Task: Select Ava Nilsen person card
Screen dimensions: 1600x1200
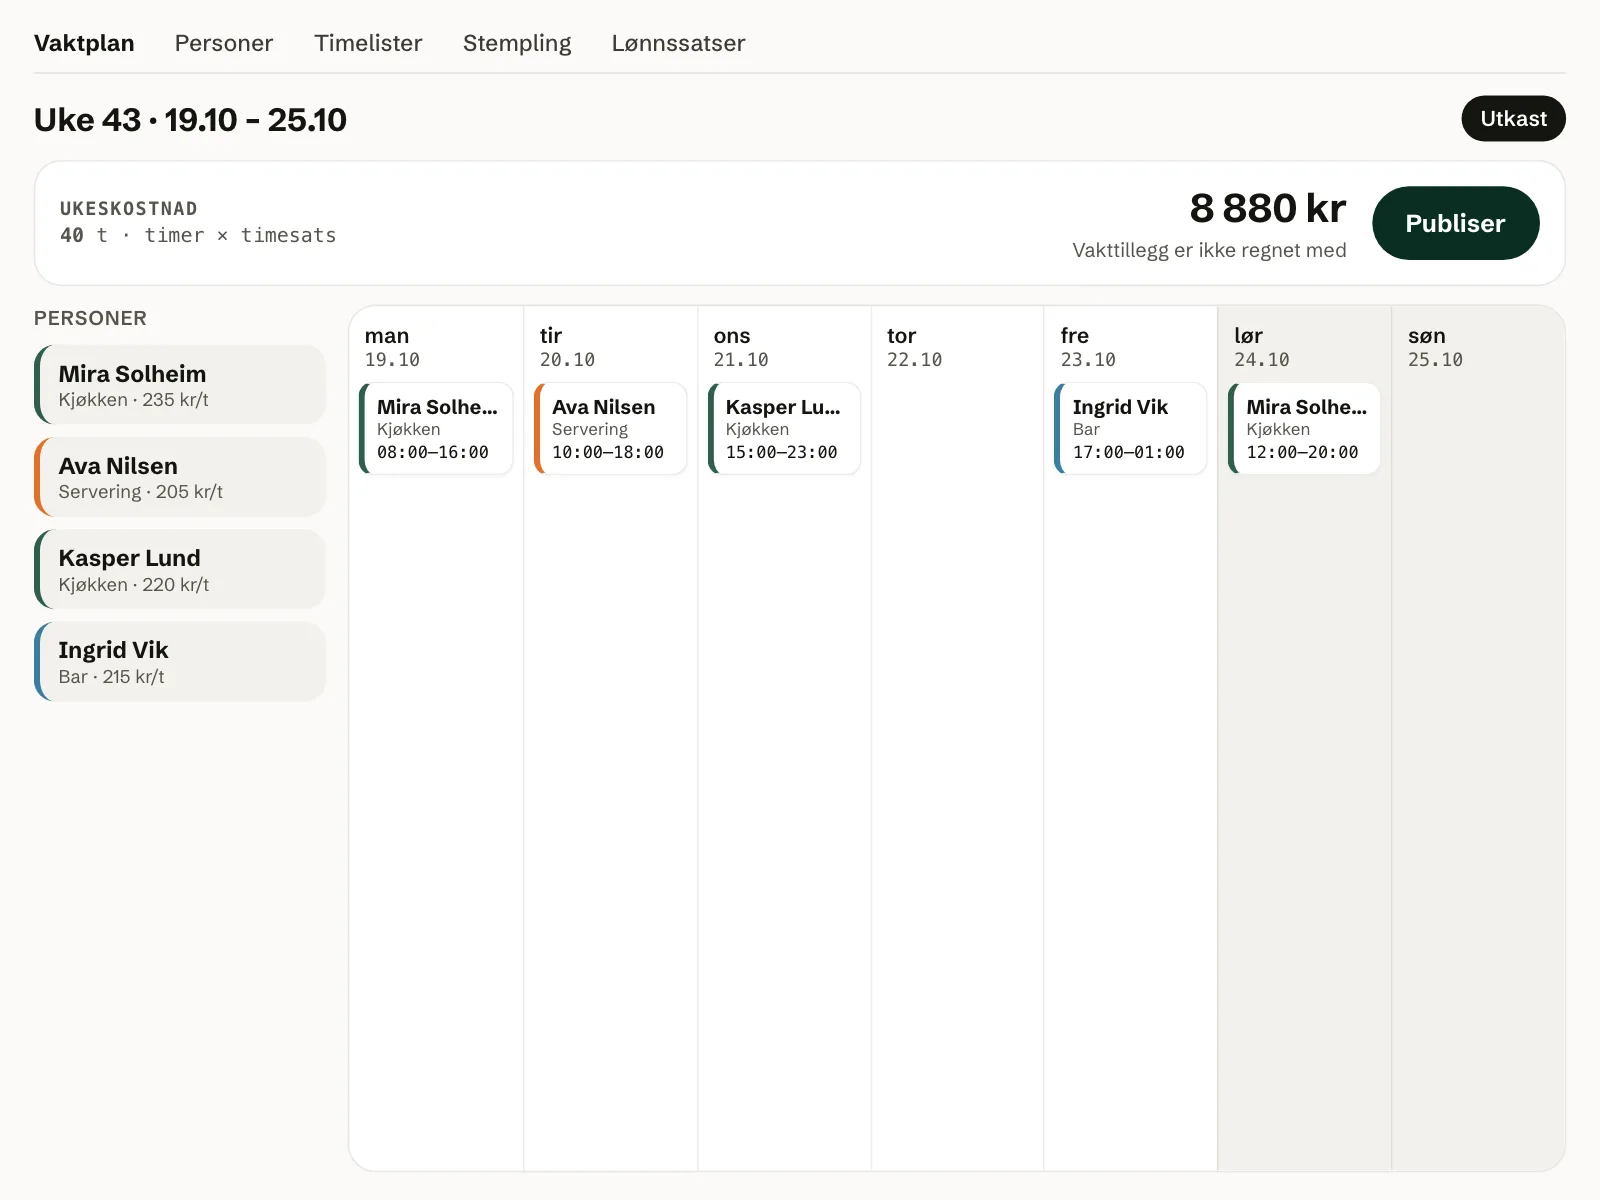Action: tap(180, 477)
